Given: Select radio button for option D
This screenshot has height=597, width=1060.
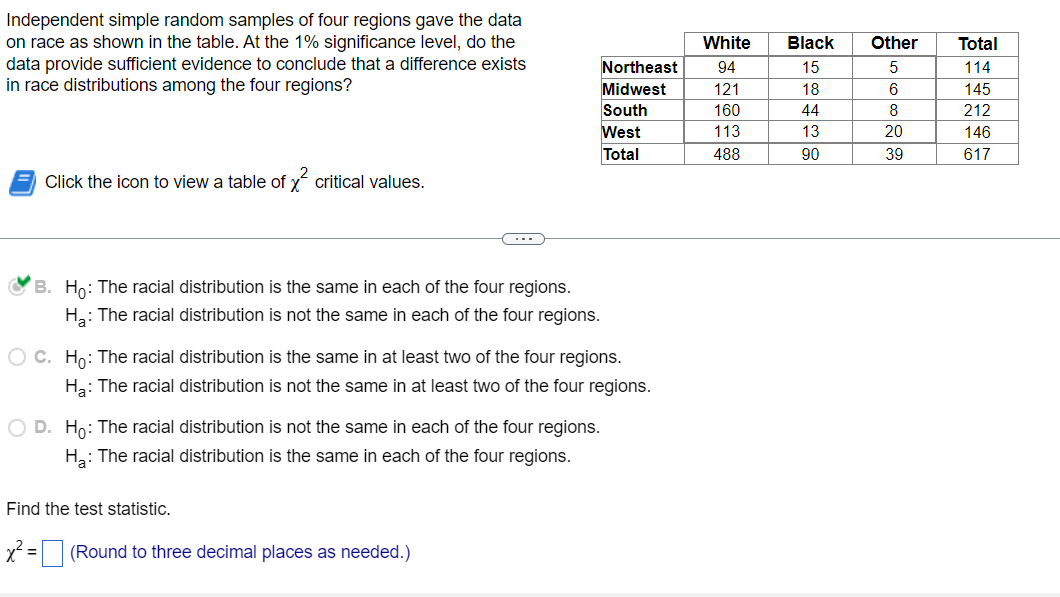Looking at the screenshot, I should 15,427.
